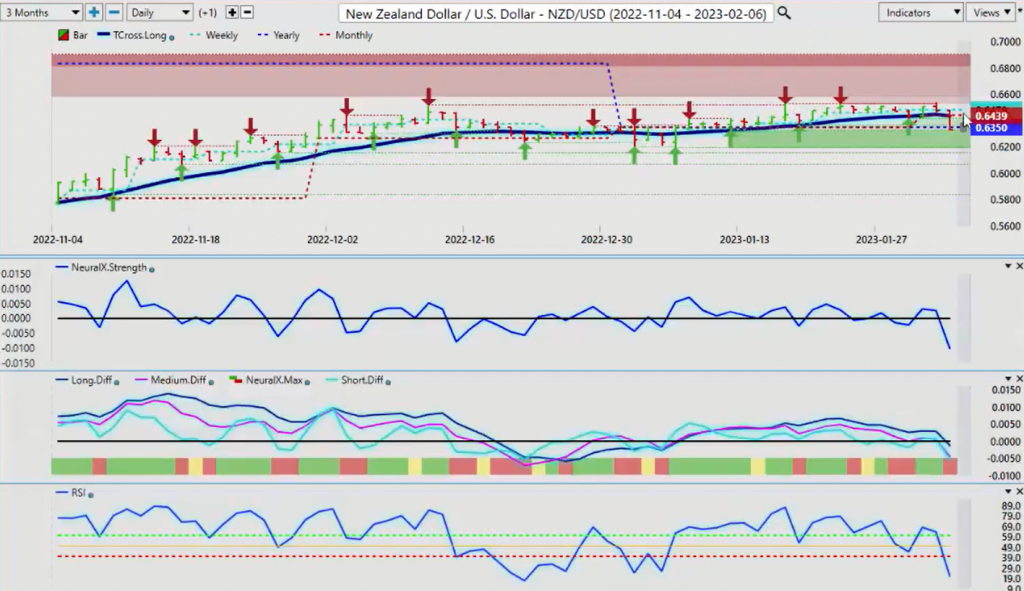1024x591 pixels.
Task: Open the Daily interval dropdown
Action: (159, 12)
